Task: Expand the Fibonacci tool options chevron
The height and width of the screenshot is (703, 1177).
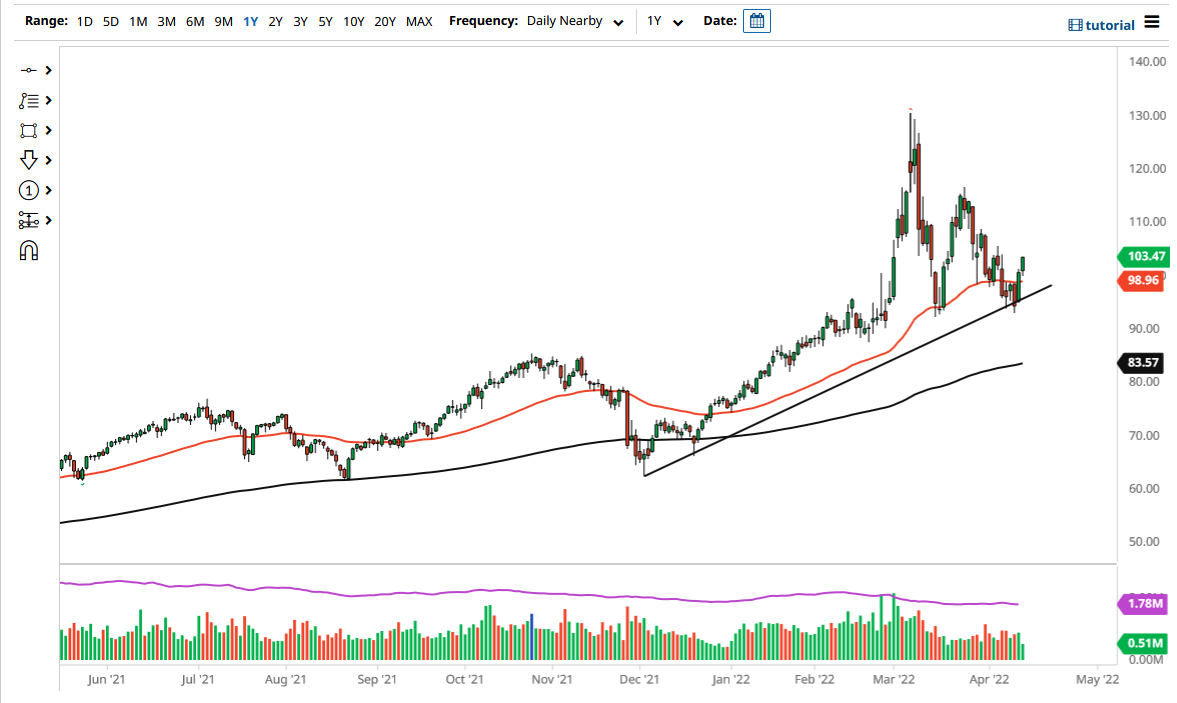Action: 49,220
